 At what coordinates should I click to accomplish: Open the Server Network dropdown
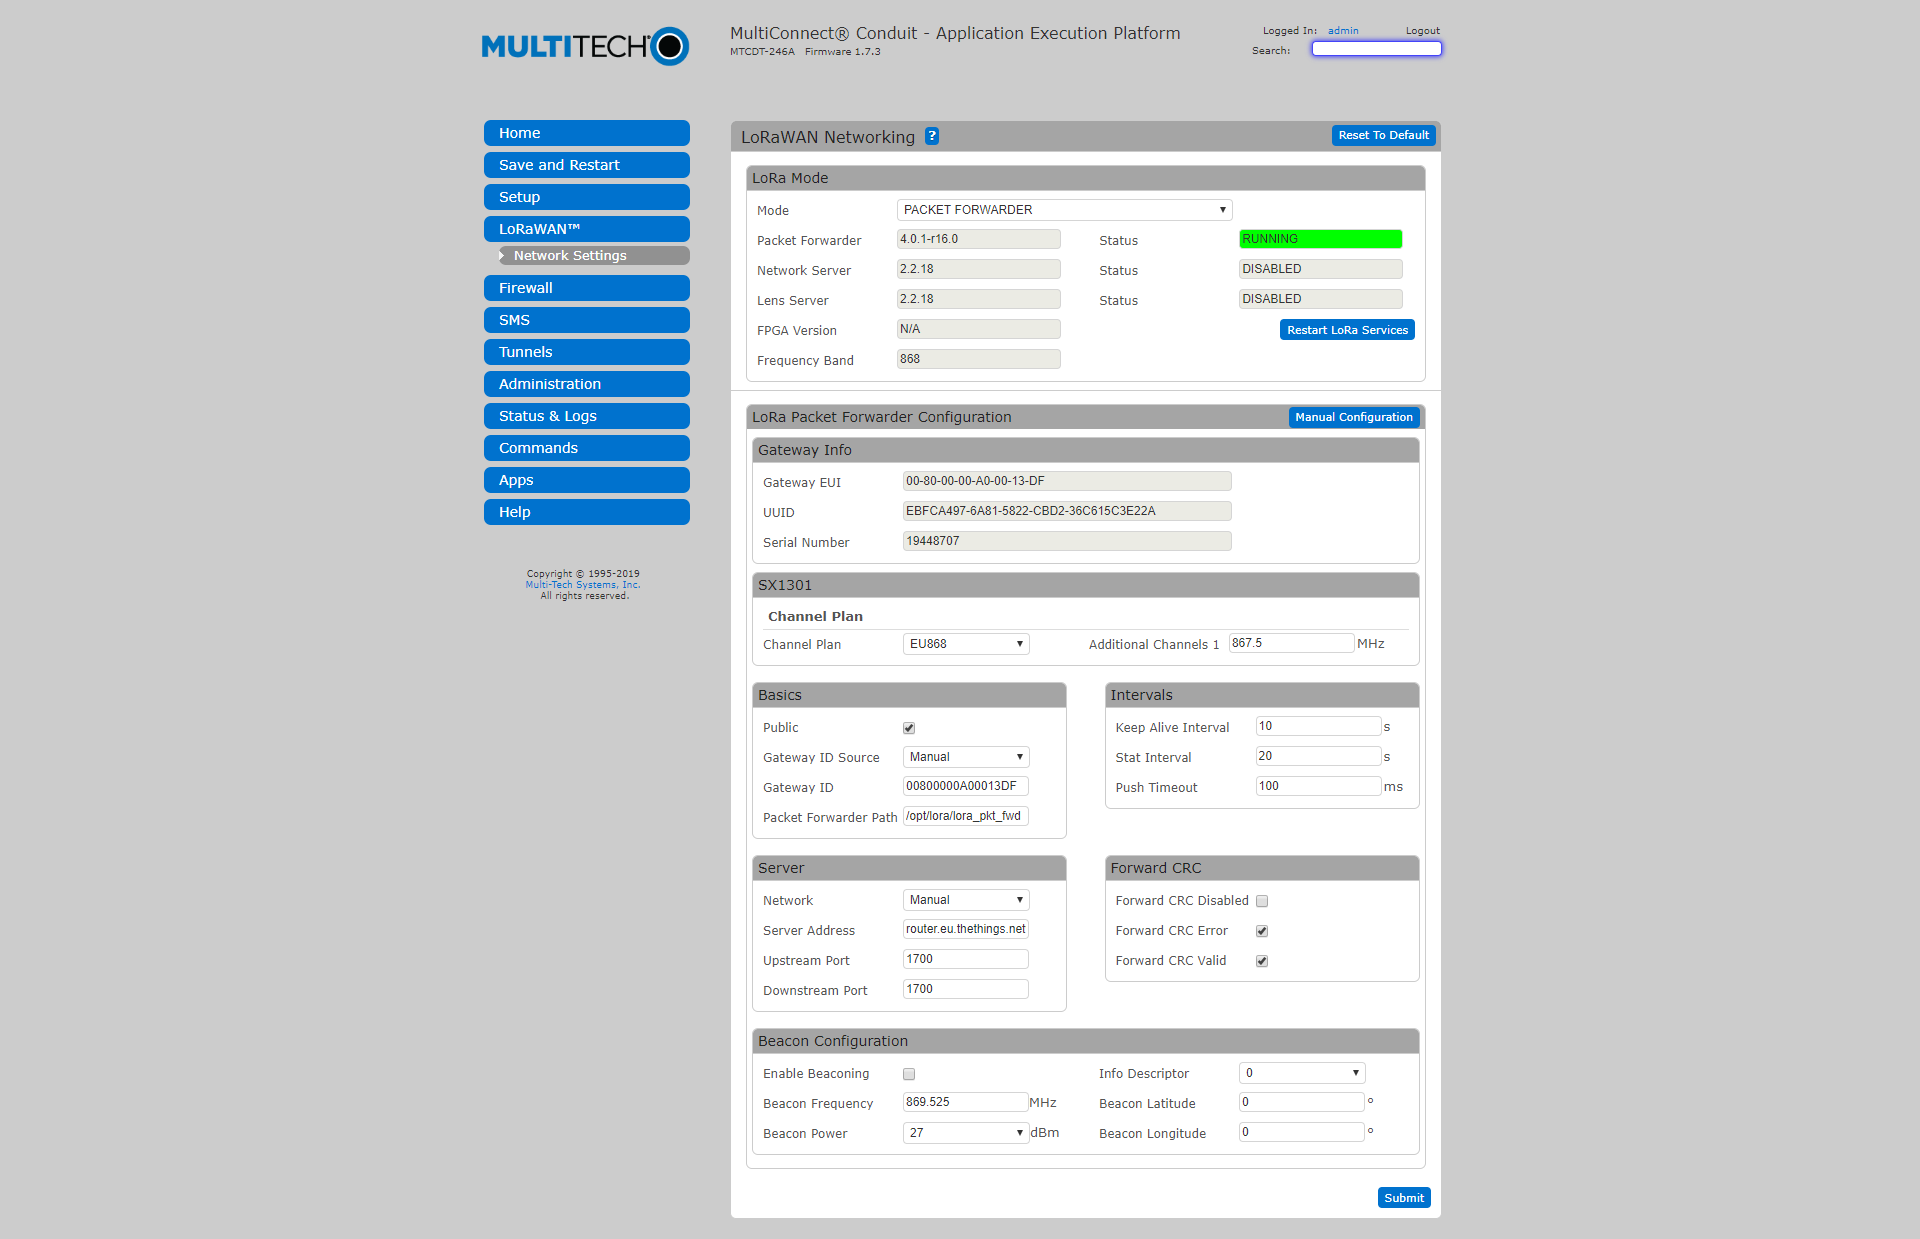pos(966,900)
